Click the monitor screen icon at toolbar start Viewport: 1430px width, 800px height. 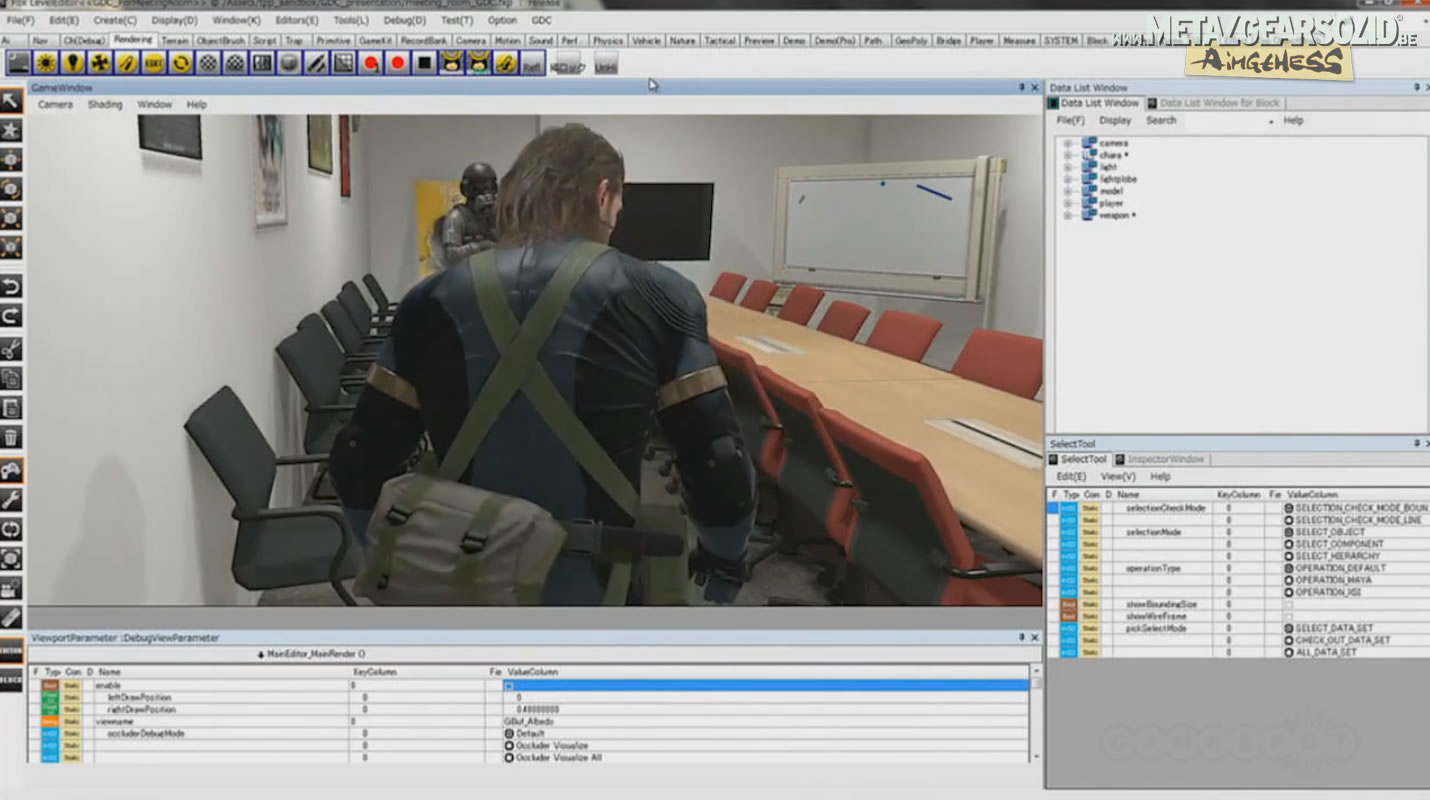(x=19, y=63)
